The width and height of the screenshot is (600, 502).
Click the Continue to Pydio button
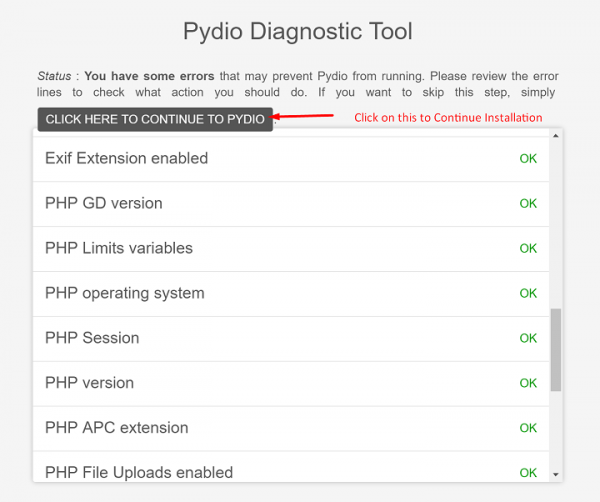[x=155, y=119]
